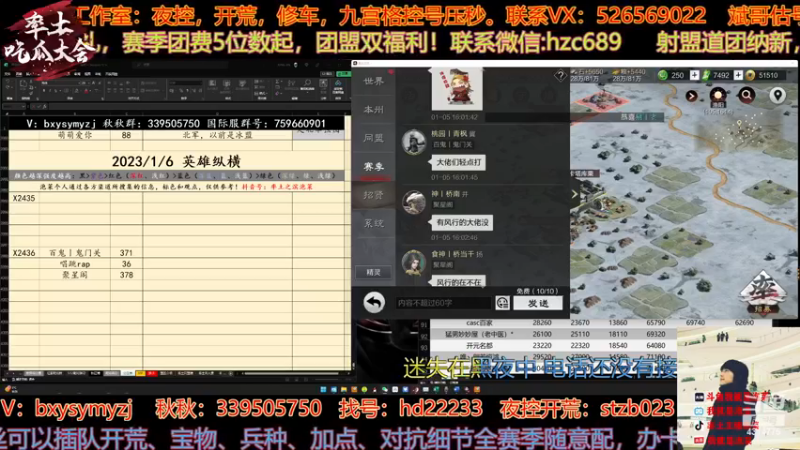Select the red-colored sheet tab

tap(152, 373)
